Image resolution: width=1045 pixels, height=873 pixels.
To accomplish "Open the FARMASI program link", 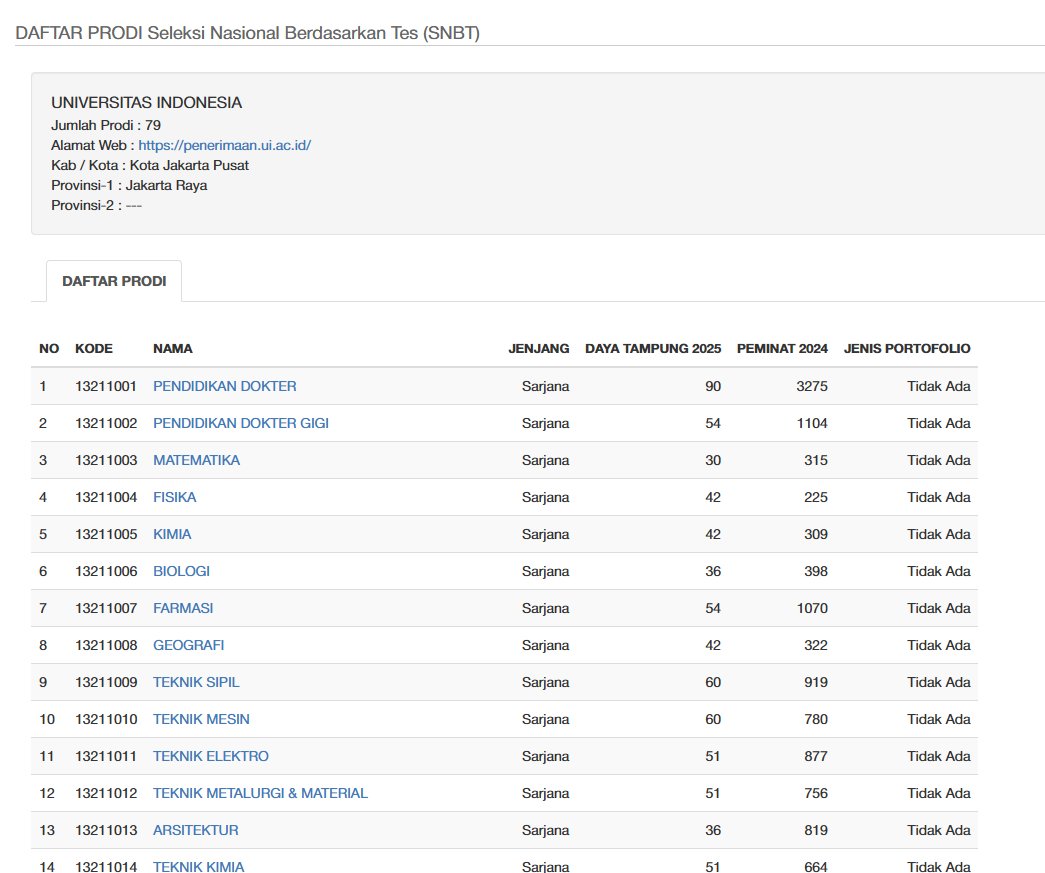I will [183, 608].
